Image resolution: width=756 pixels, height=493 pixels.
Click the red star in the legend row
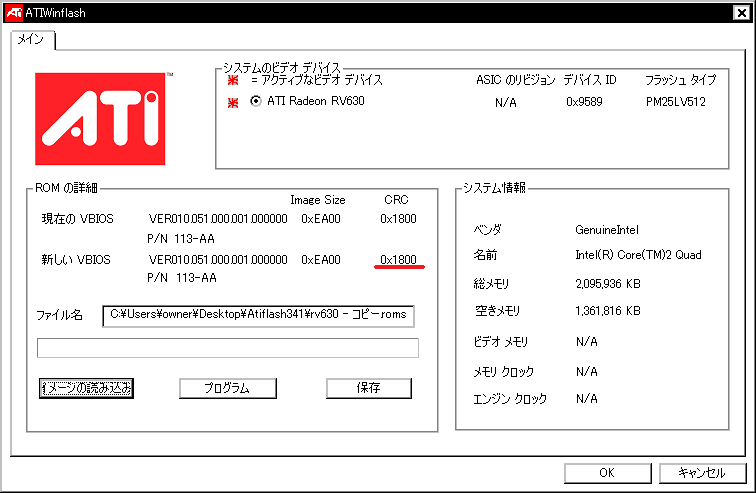pos(233,80)
